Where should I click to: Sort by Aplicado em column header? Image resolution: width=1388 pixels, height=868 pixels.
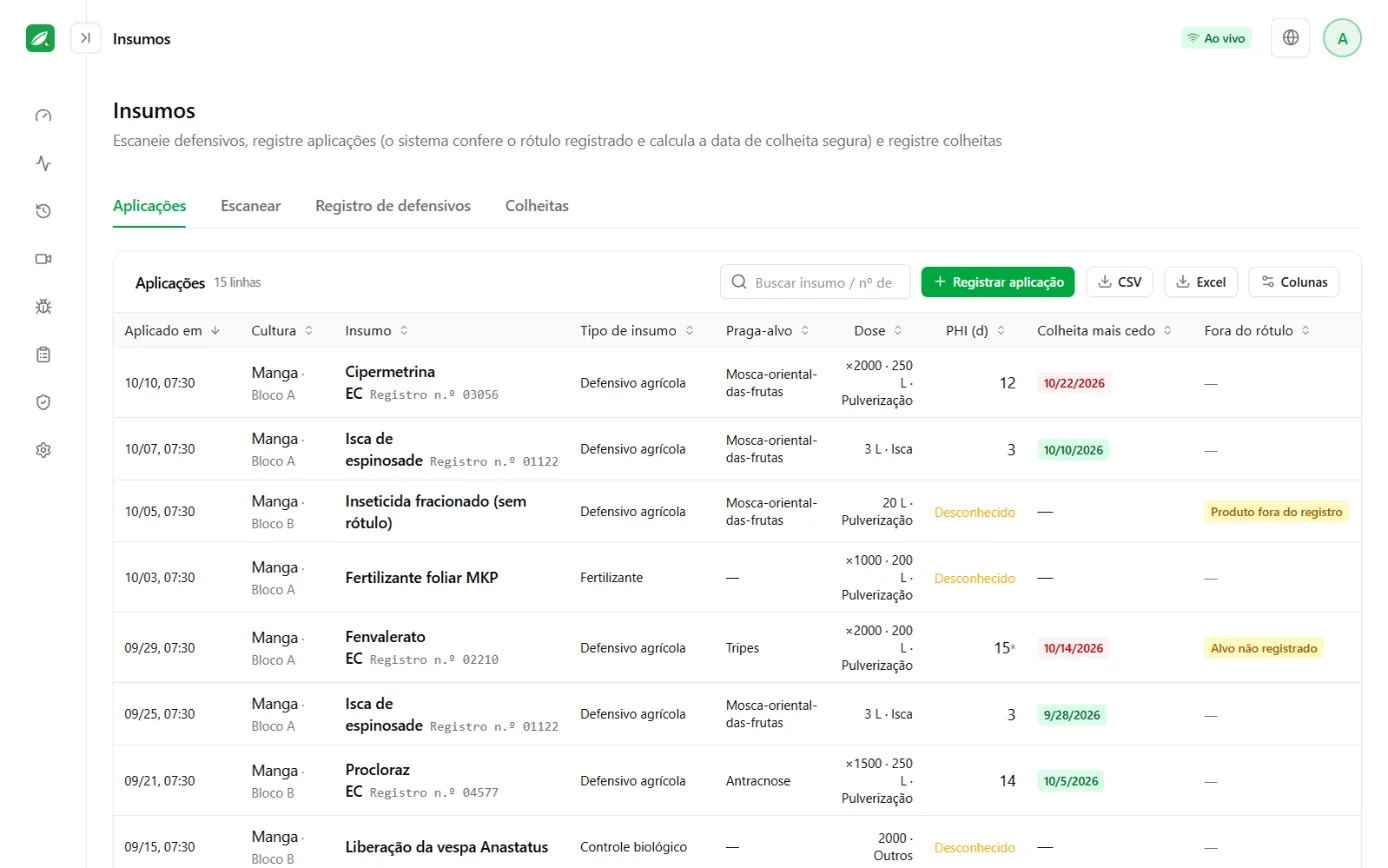(x=172, y=330)
